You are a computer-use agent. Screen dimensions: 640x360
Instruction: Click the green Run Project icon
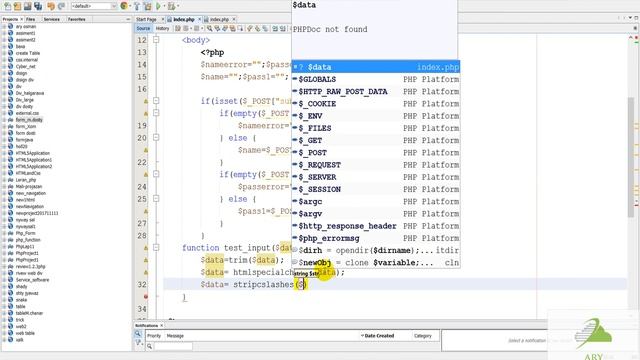(159, 6)
